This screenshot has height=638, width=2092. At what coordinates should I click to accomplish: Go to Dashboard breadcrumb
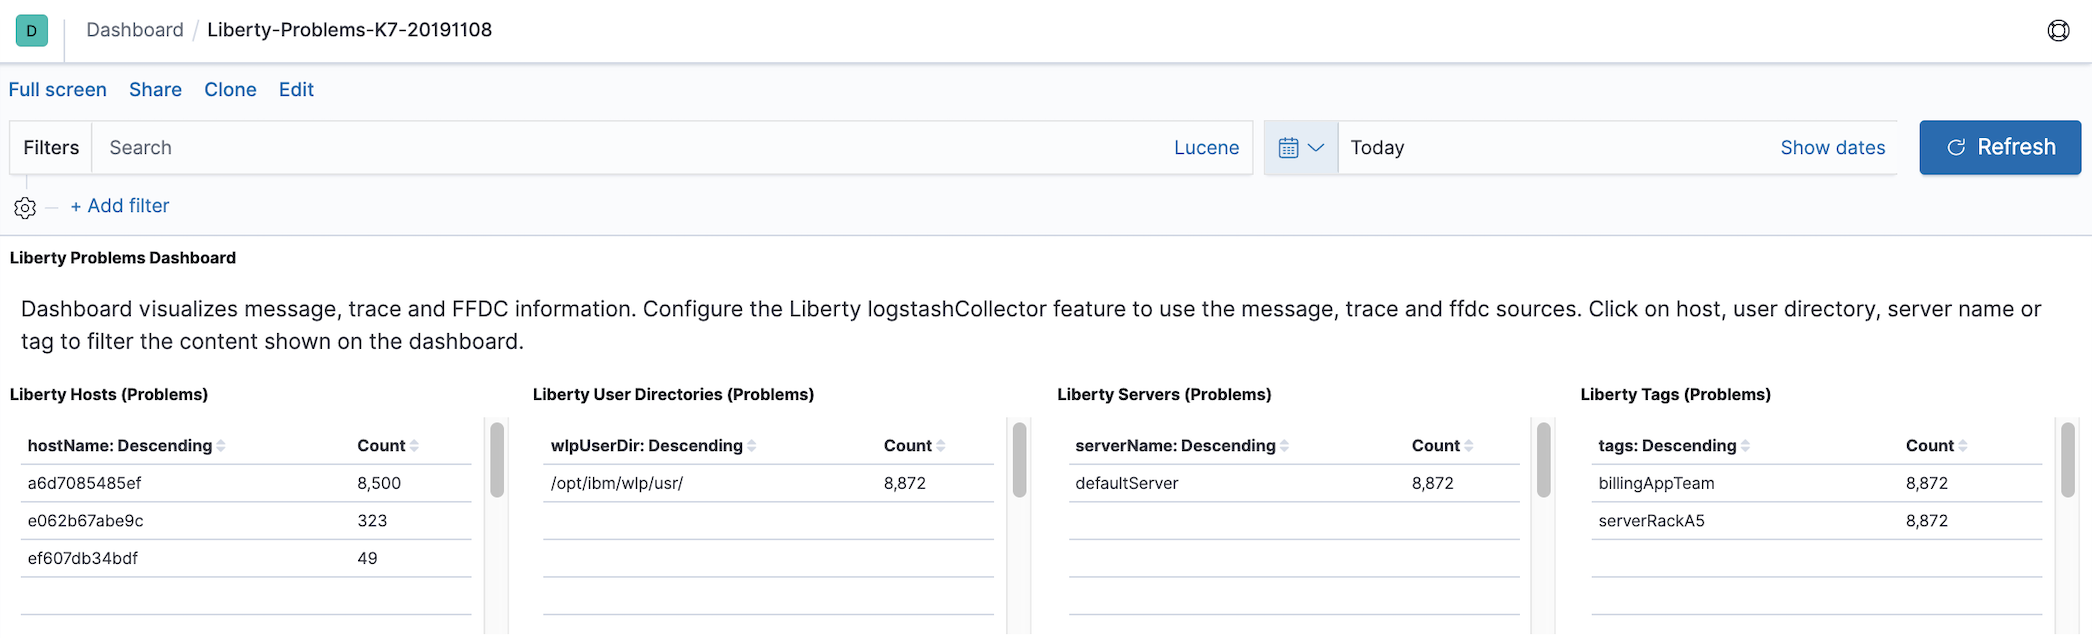(x=135, y=30)
